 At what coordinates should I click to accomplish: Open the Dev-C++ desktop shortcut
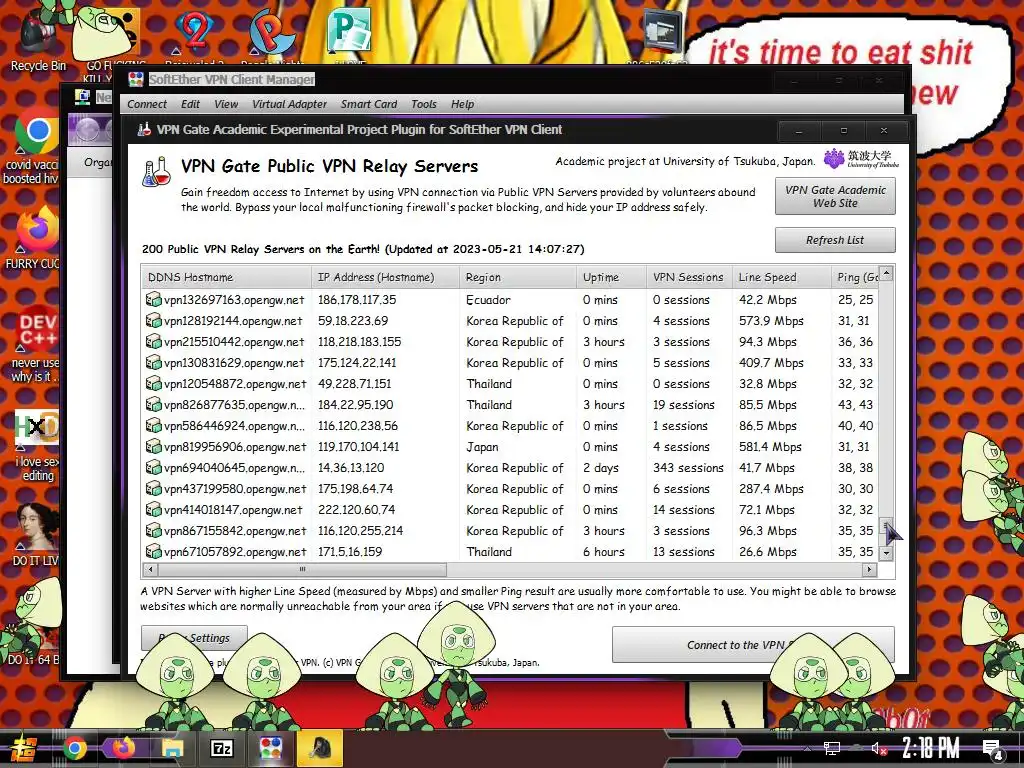pyautogui.click(x=37, y=330)
